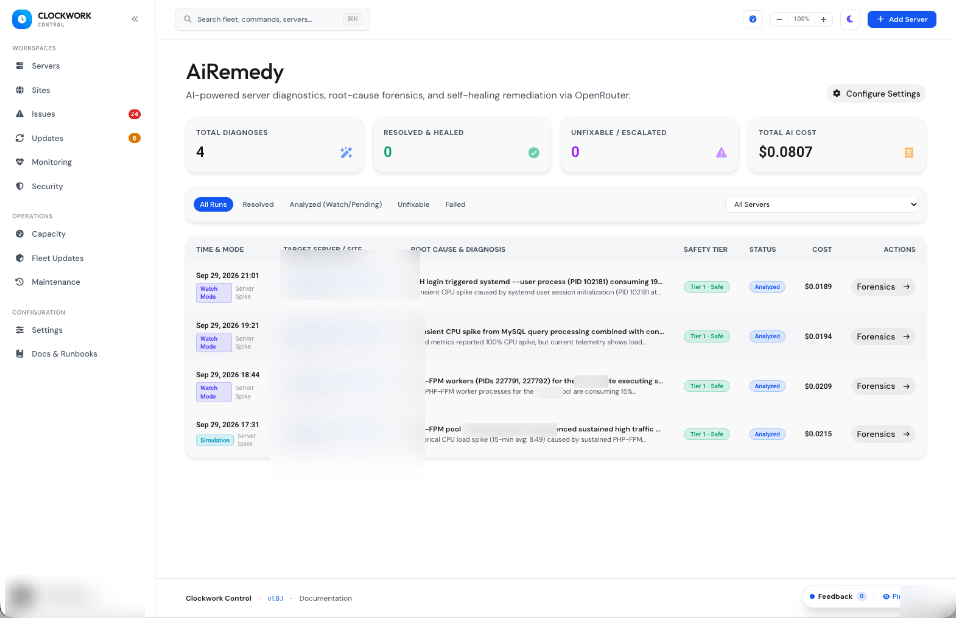
Task: Click Watch Mode badge on 21:01 row
Action: (213, 293)
